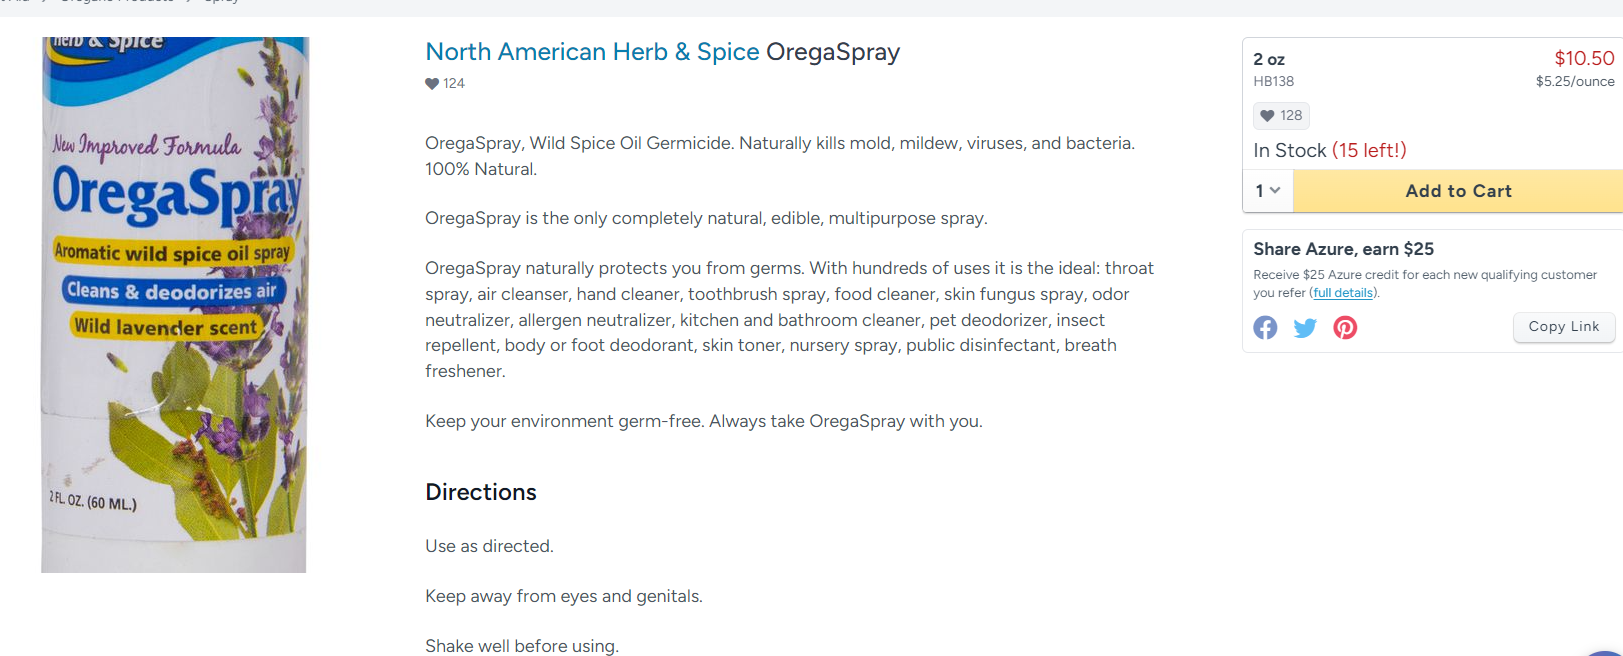Click the $5.25/ounce unit price
The width and height of the screenshot is (1623, 656).
(1575, 82)
